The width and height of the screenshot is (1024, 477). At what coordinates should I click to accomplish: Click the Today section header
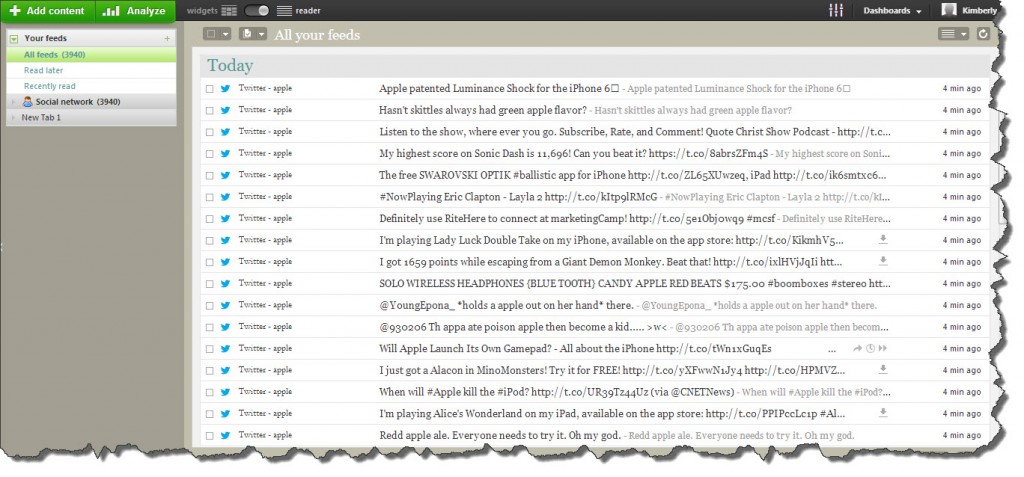tap(230, 65)
